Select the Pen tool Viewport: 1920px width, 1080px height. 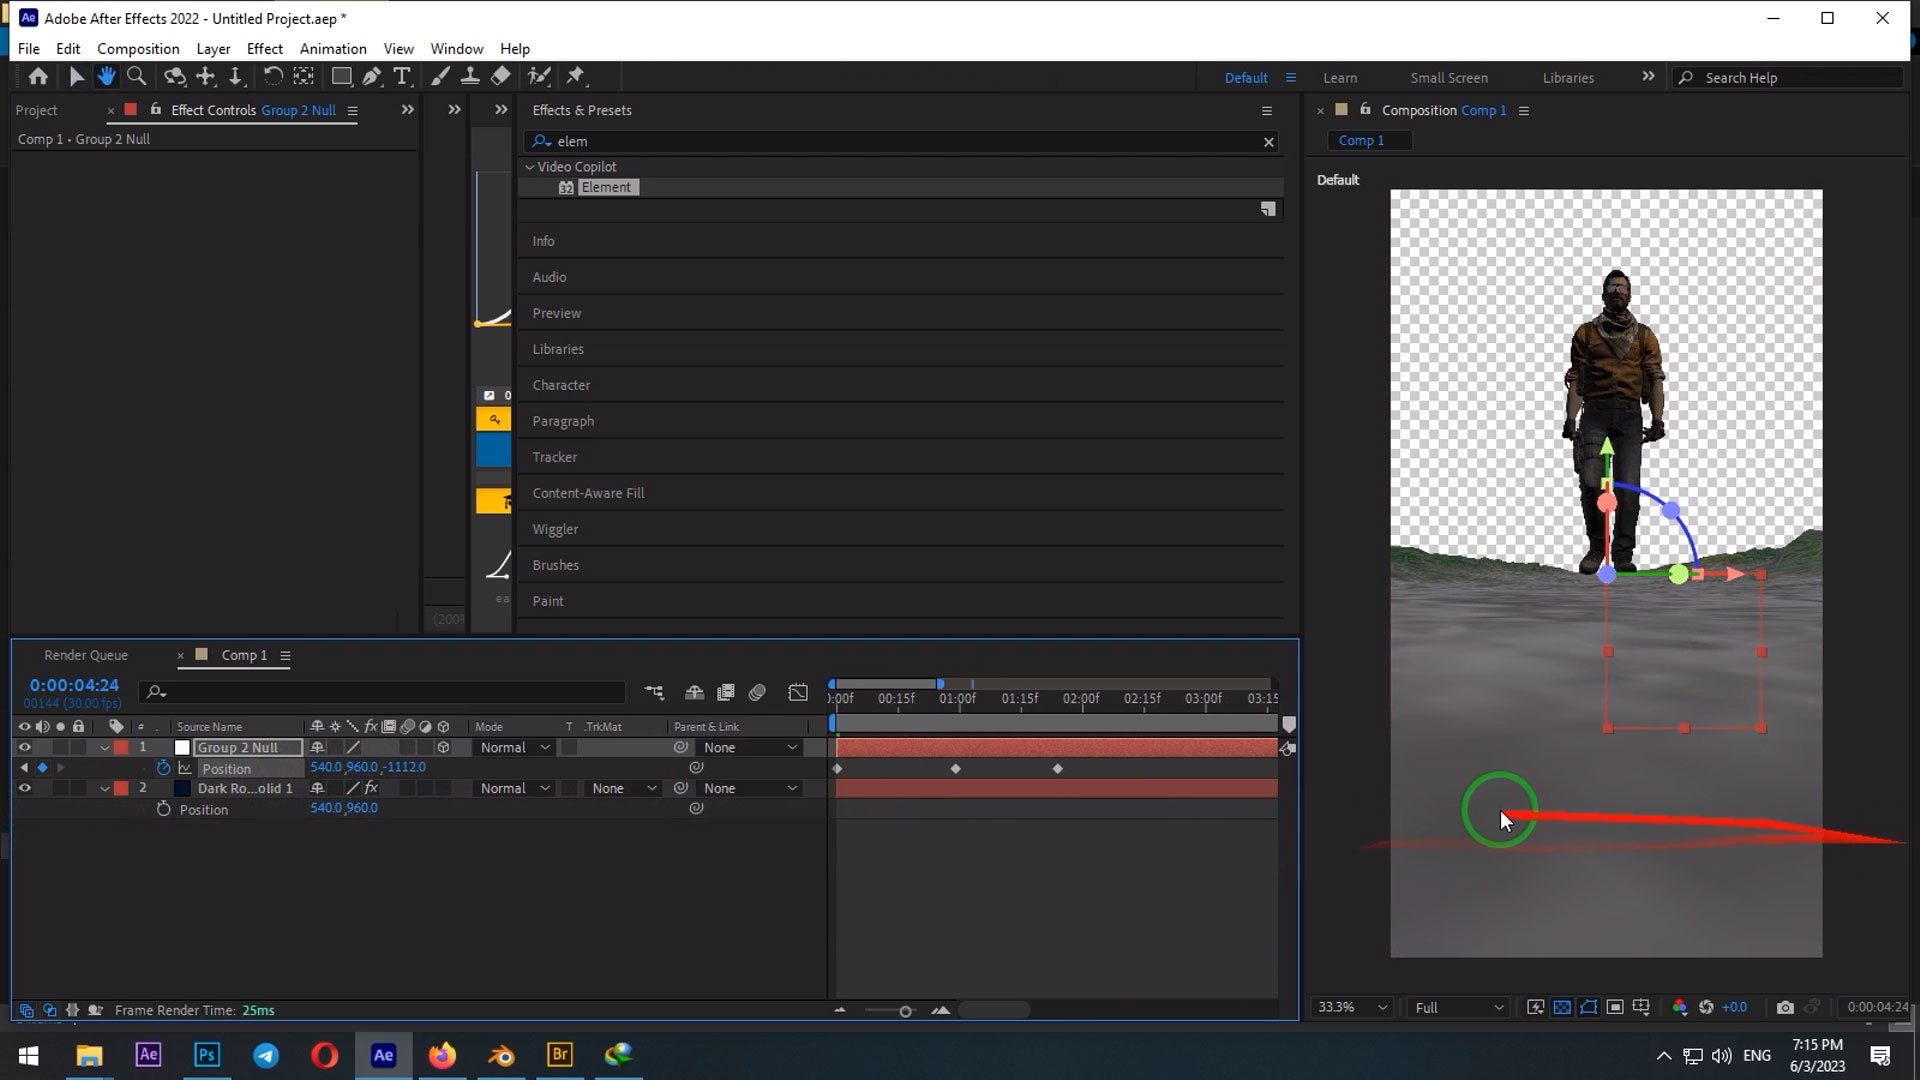tap(371, 76)
